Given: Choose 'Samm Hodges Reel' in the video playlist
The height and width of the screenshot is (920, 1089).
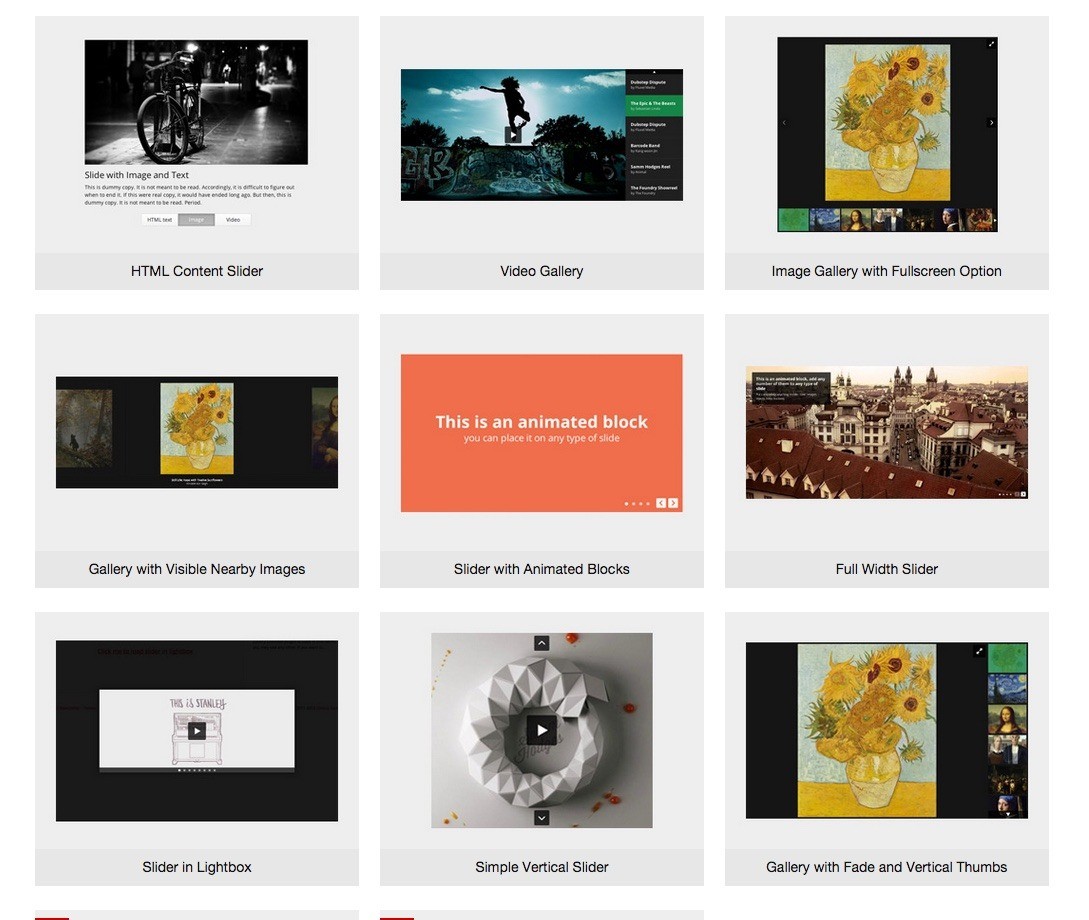Looking at the screenshot, I should point(654,169).
